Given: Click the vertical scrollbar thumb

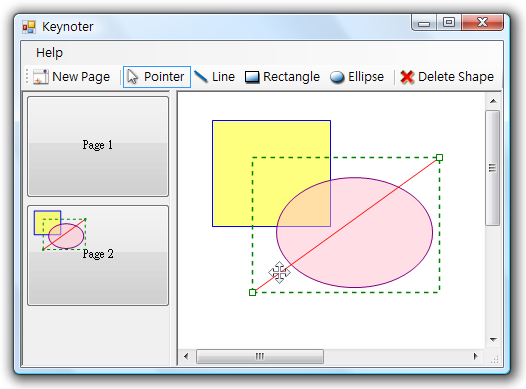Looking at the screenshot, I should point(492,168).
